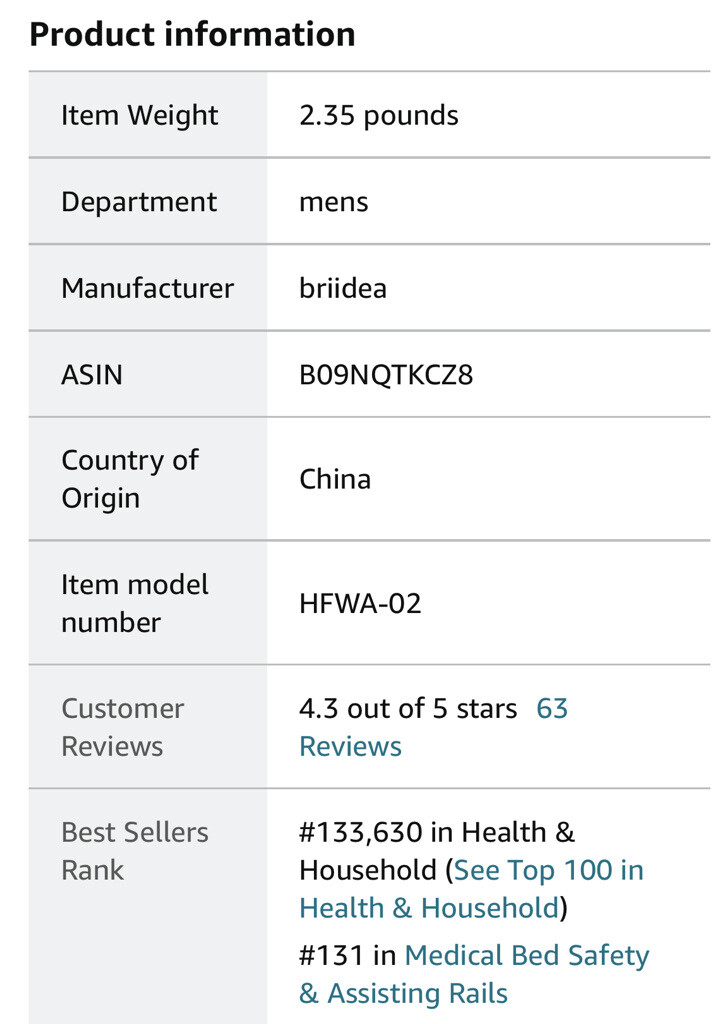Select the 2.35 pounds value
The image size is (724, 1024).
[379, 116]
